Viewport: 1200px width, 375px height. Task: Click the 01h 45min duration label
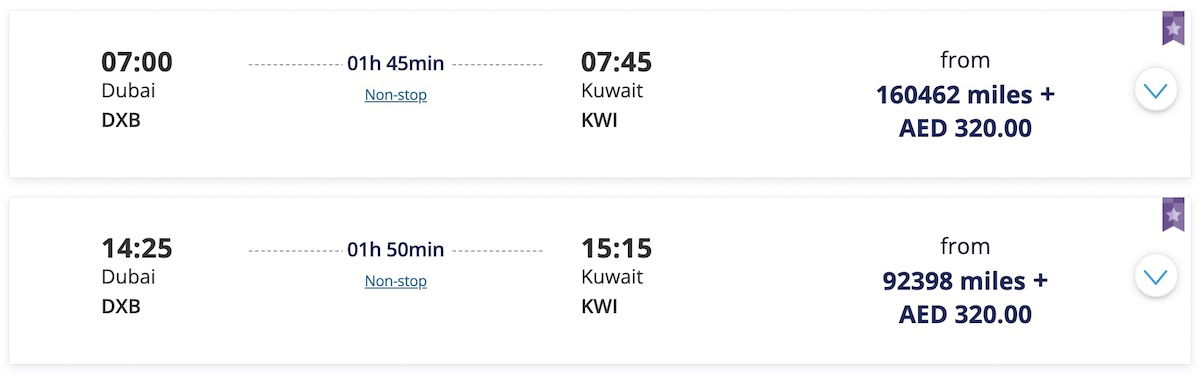(396, 64)
